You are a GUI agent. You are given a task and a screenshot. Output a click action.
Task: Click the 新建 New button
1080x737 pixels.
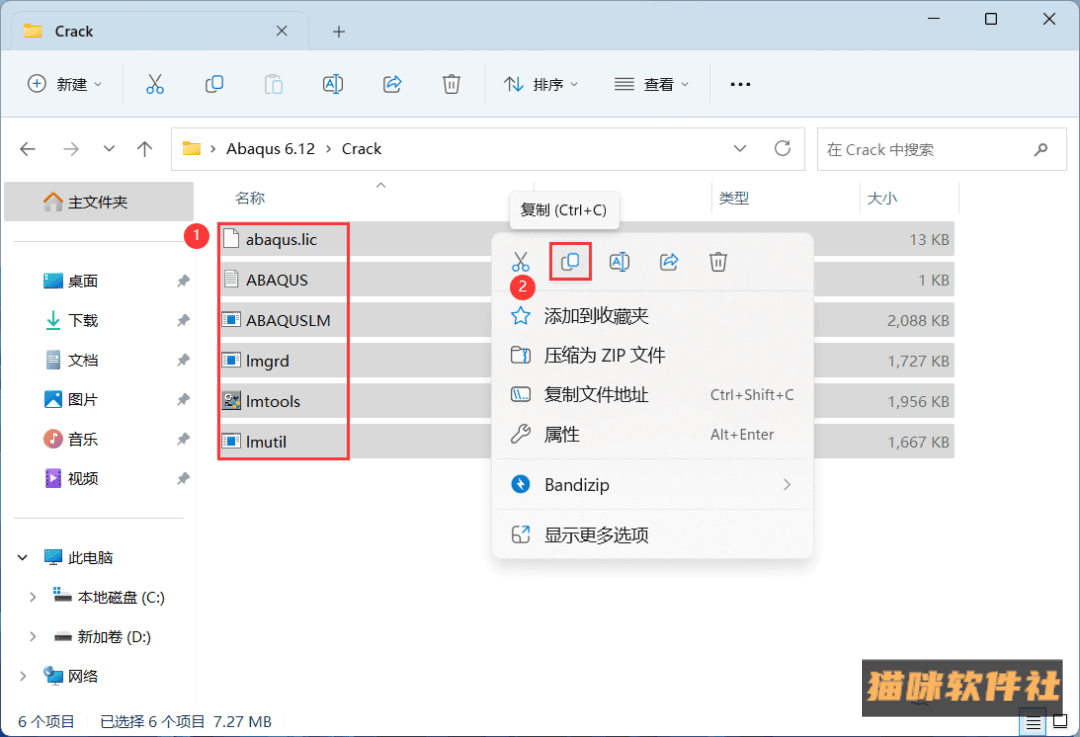coord(64,84)
